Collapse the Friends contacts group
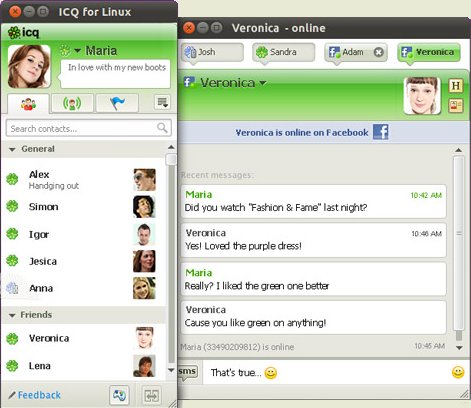This screenshot has width=471, height=408. 12,315
